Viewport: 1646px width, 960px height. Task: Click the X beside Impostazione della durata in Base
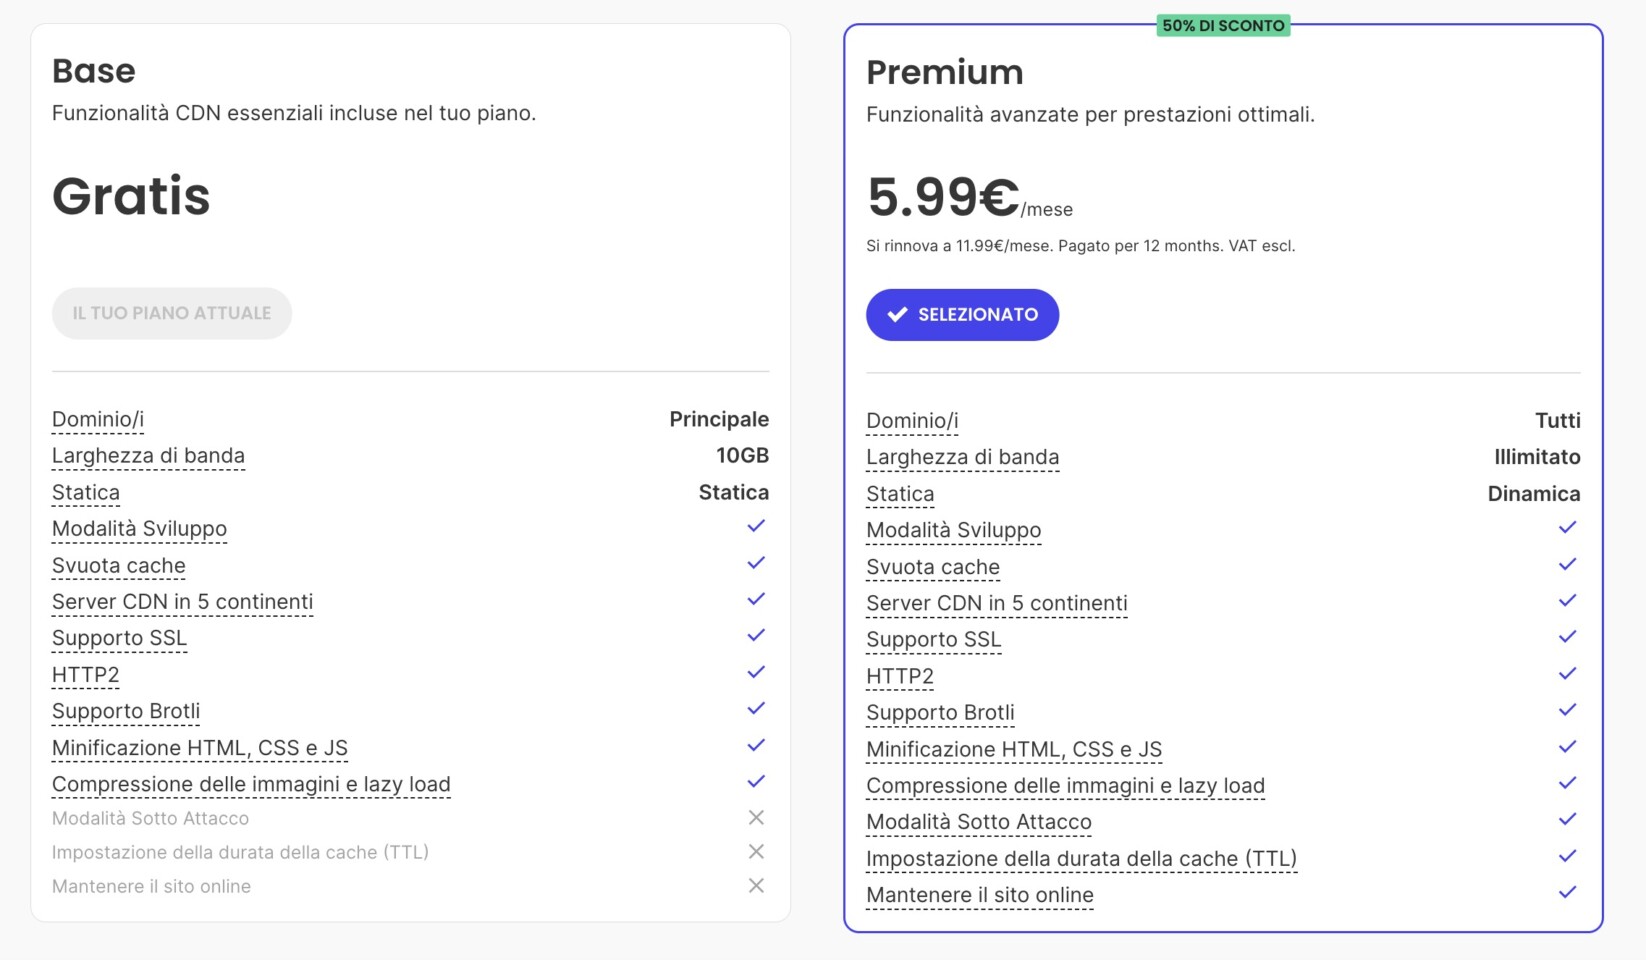tap(756, 852)
